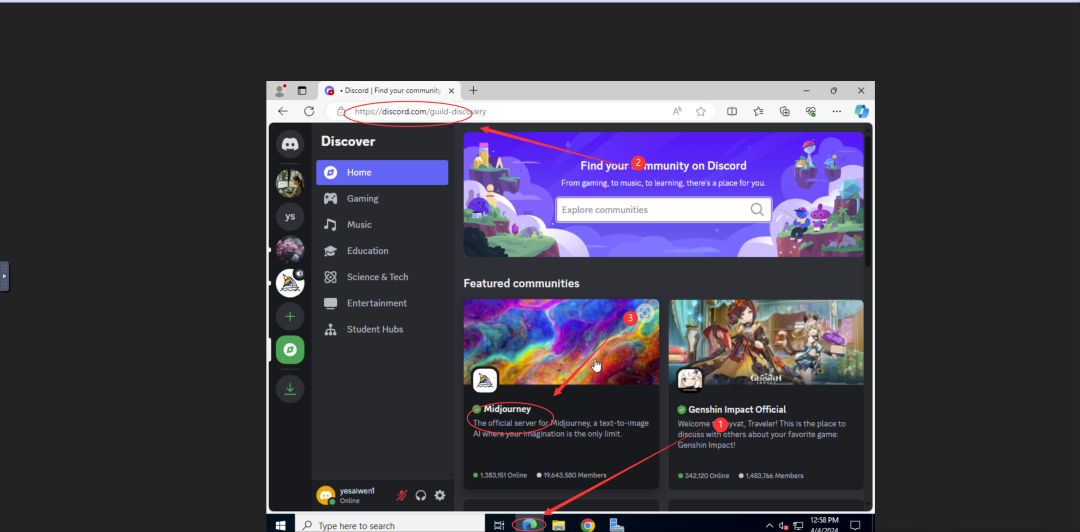Click the Download Apps arrow icon

290,389
